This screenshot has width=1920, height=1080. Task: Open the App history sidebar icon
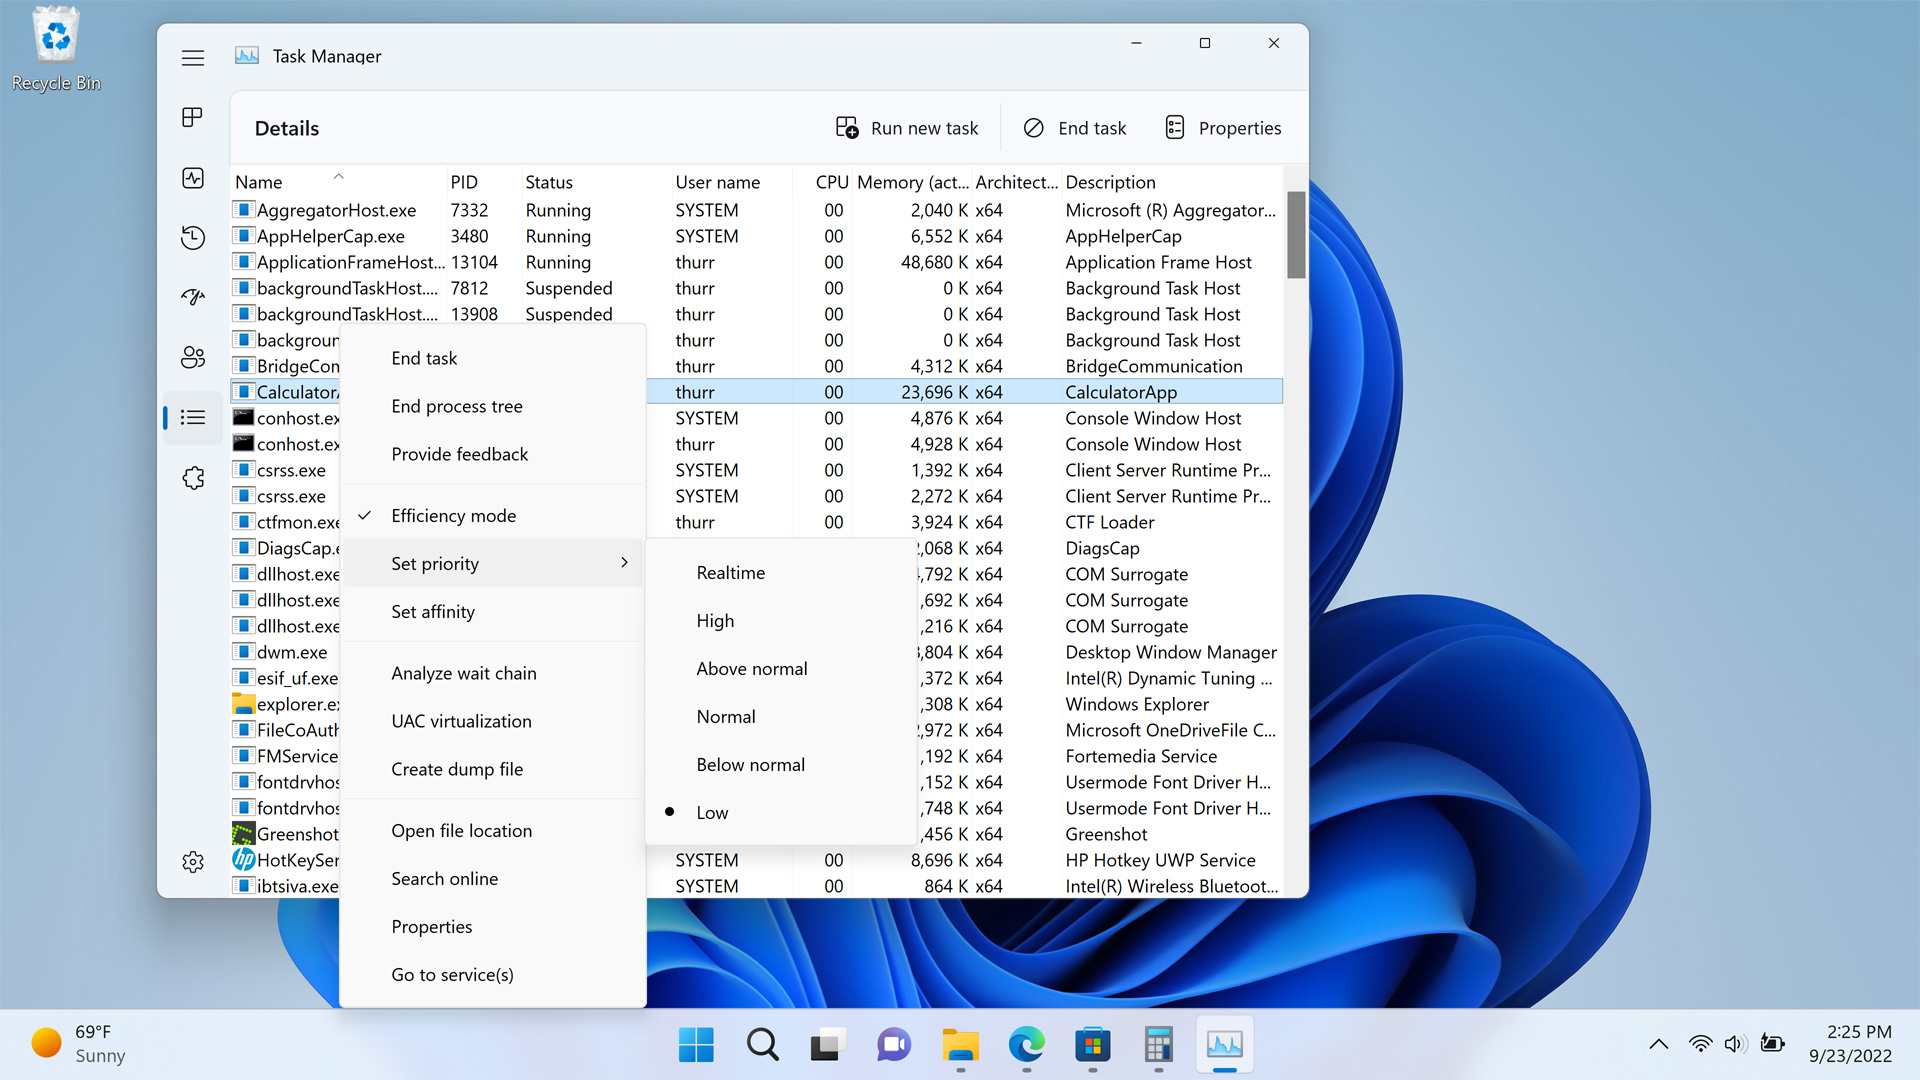pyautogui.click(x=193, y=238)
